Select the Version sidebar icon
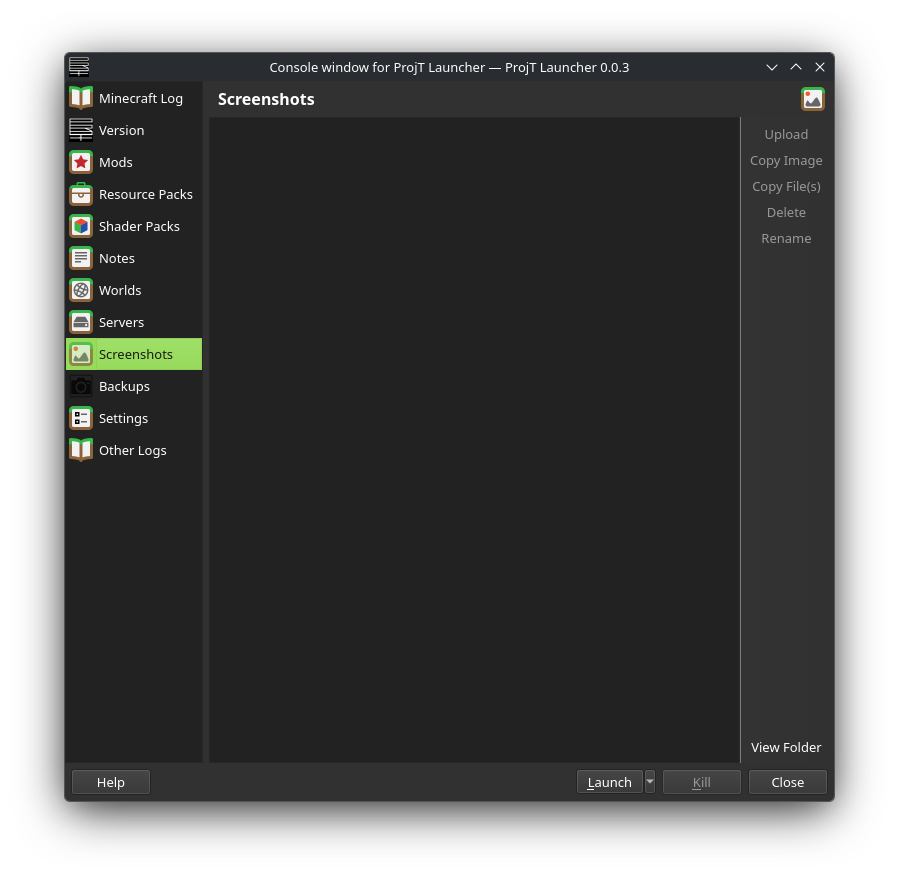 [x=81, y=129]
